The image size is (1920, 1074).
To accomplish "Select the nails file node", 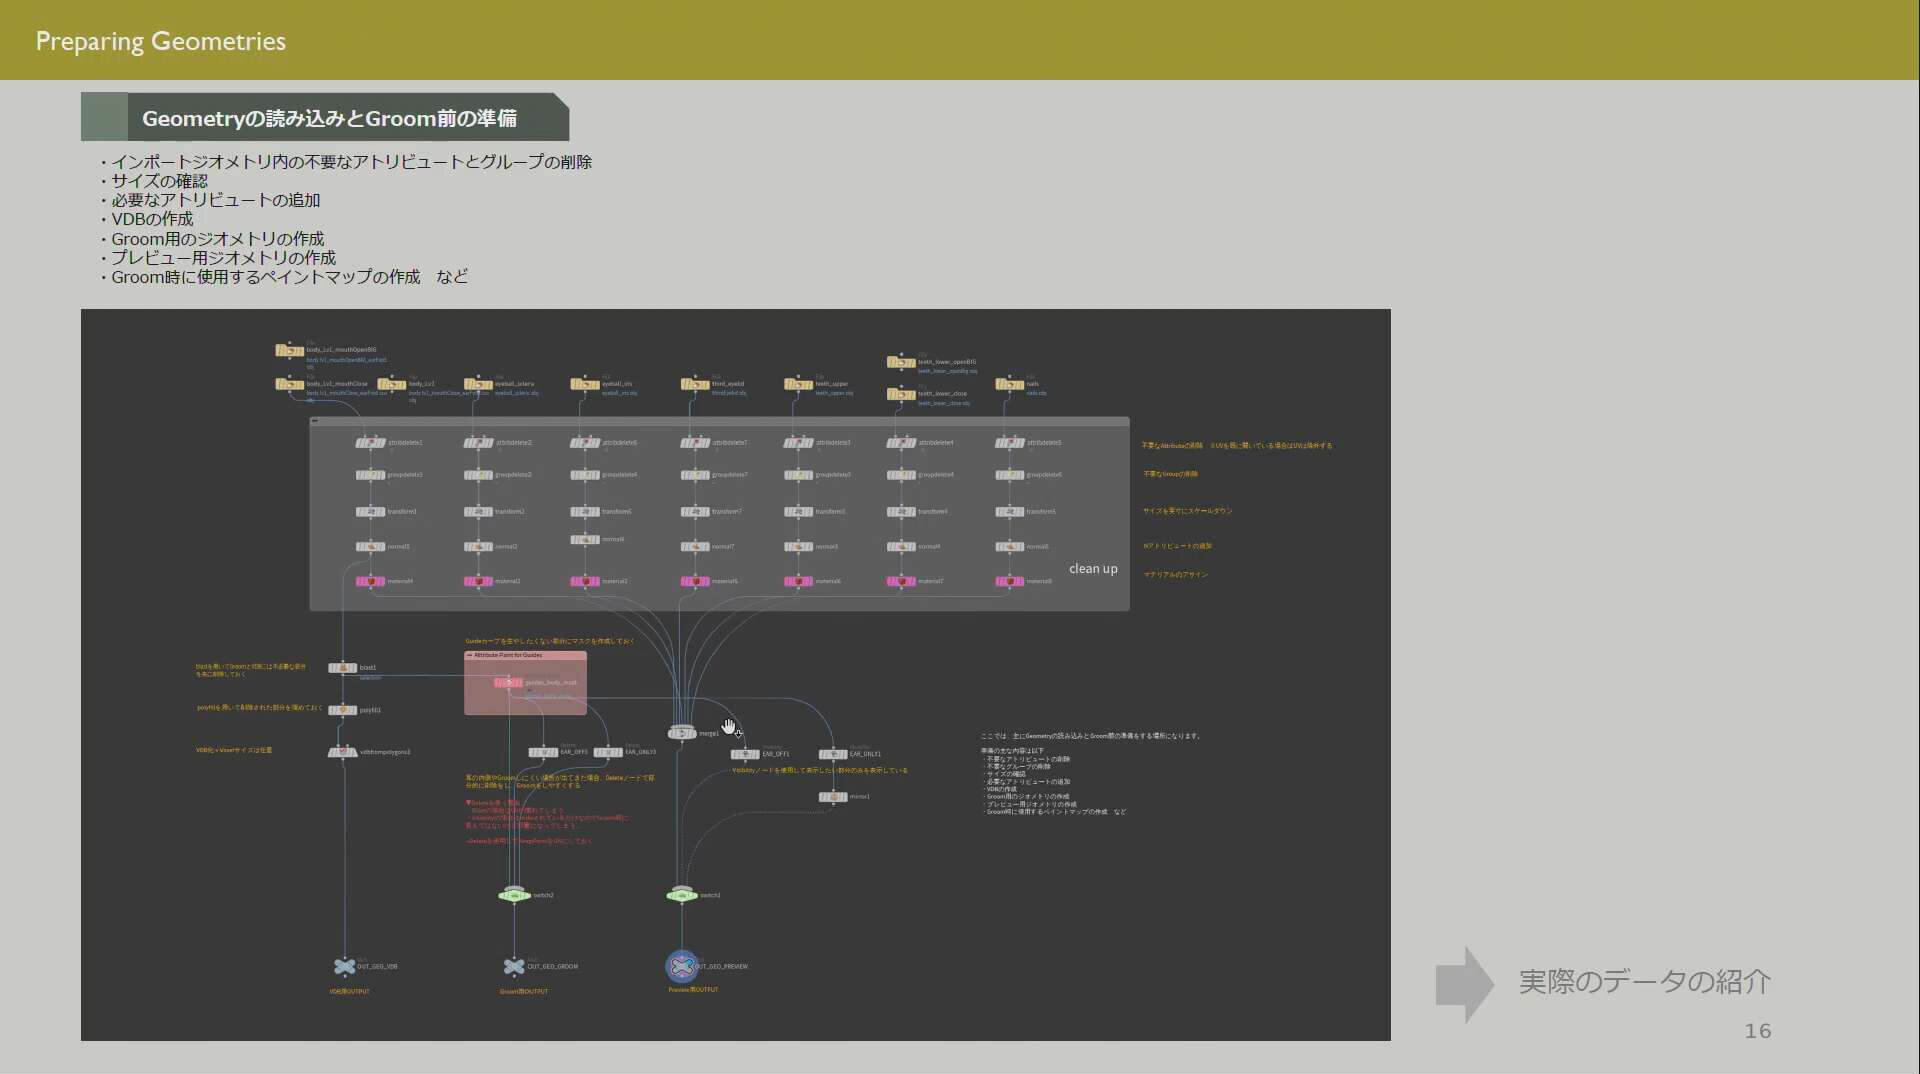I will [x=1009, y=384].
